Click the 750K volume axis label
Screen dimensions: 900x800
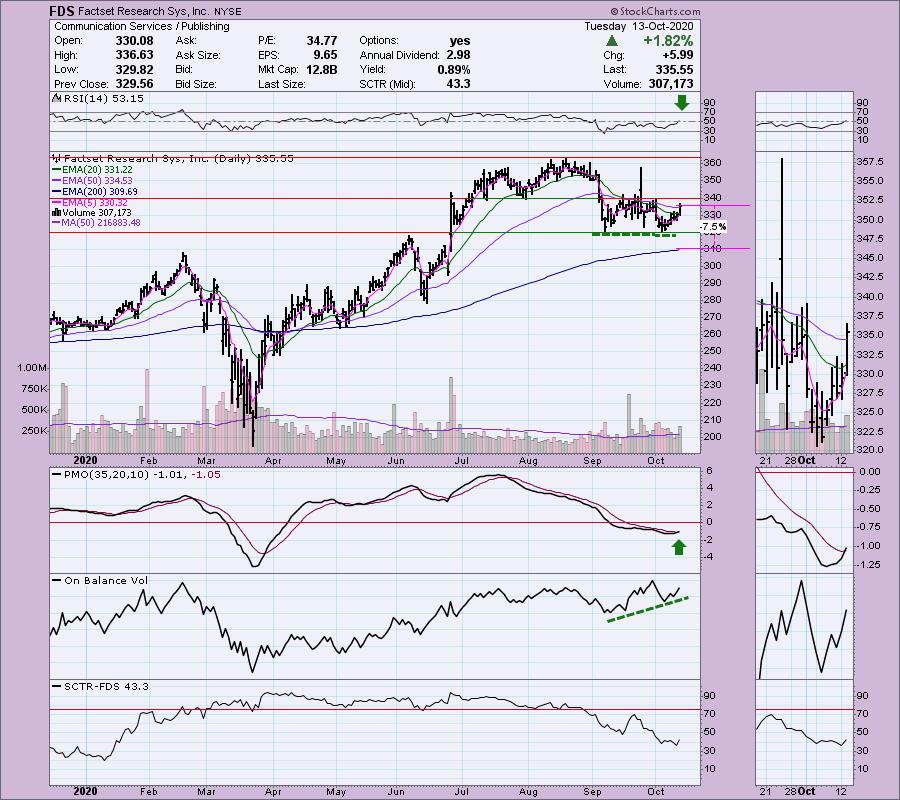click(x=34, y=389)
